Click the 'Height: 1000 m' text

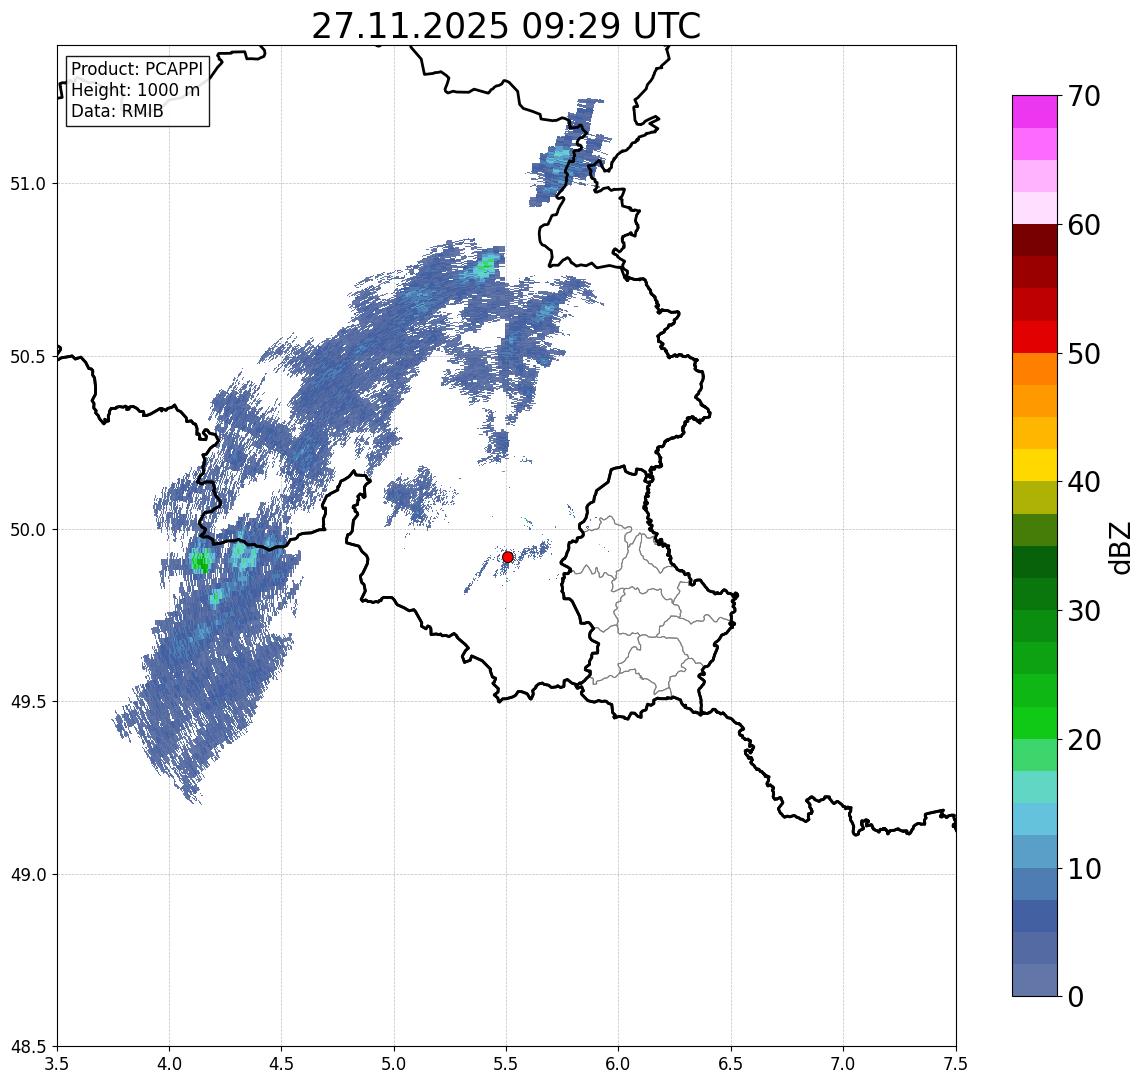pyautogui.click(x=135, y=90)
